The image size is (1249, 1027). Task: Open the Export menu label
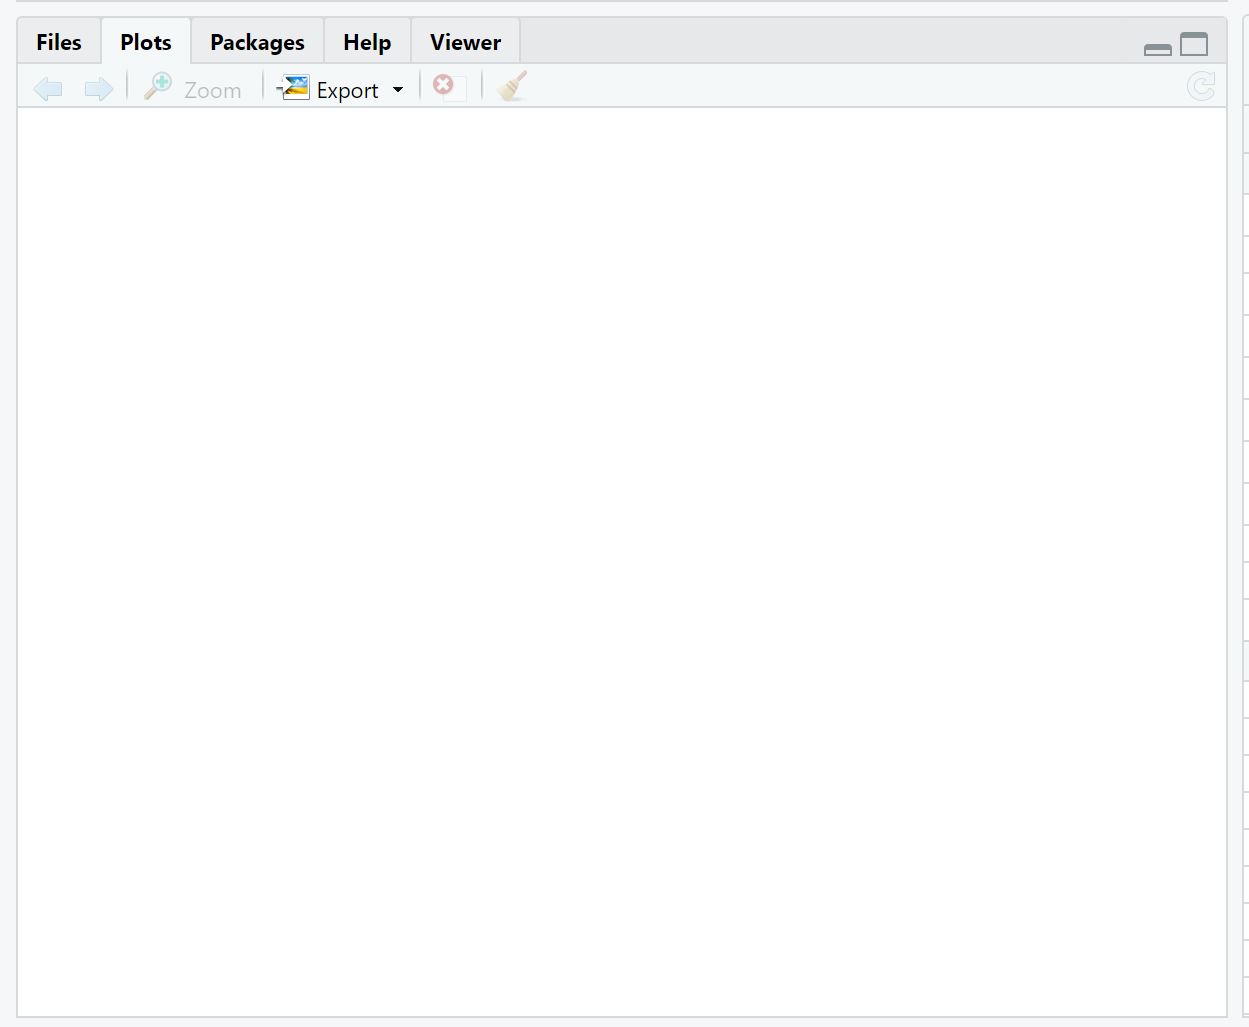(347, 90)
